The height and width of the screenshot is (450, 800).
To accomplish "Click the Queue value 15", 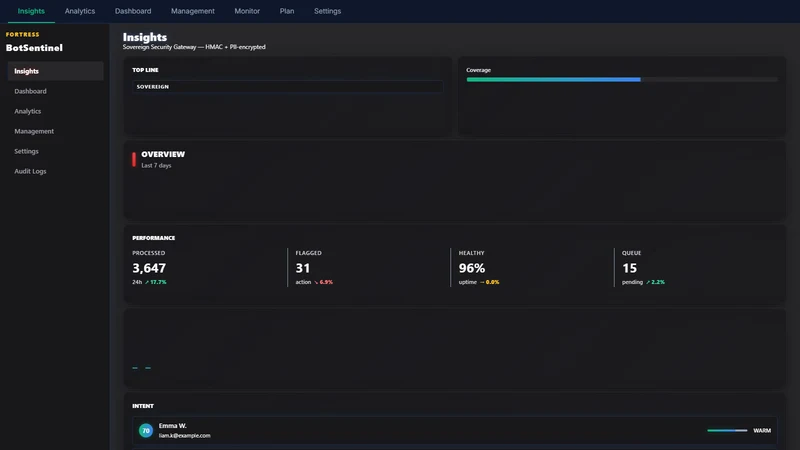I will [x=630, y=268].
